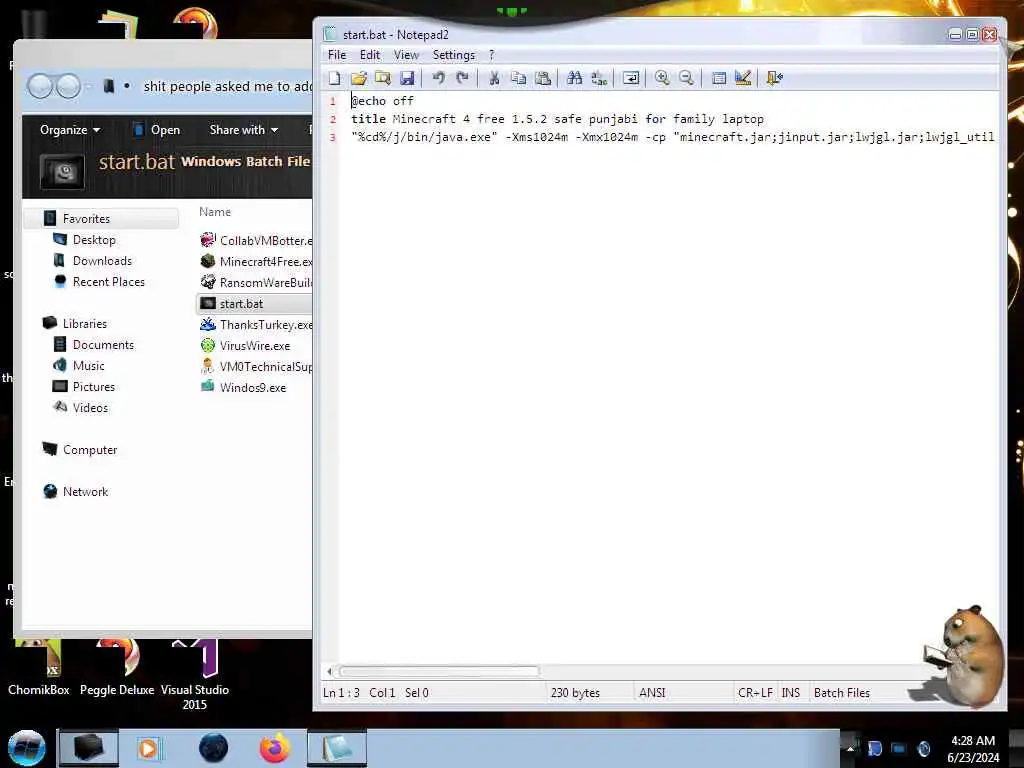Copy selection using the toolbar copy icon

coord(519,78)
